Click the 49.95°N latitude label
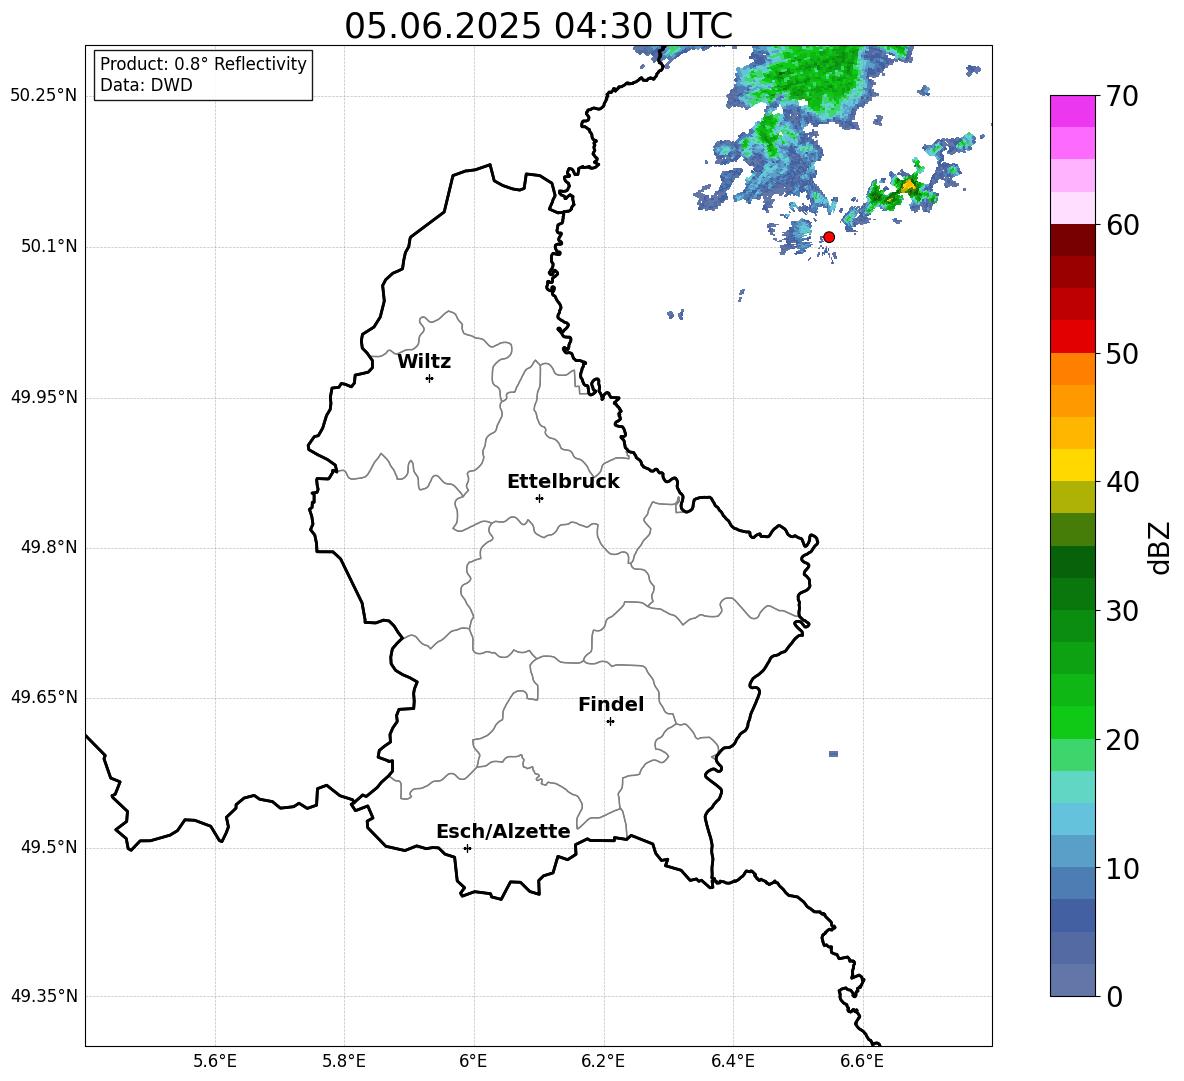Screen dimensions: 1184x1081 pyautogui.click(x=44, y=396)
